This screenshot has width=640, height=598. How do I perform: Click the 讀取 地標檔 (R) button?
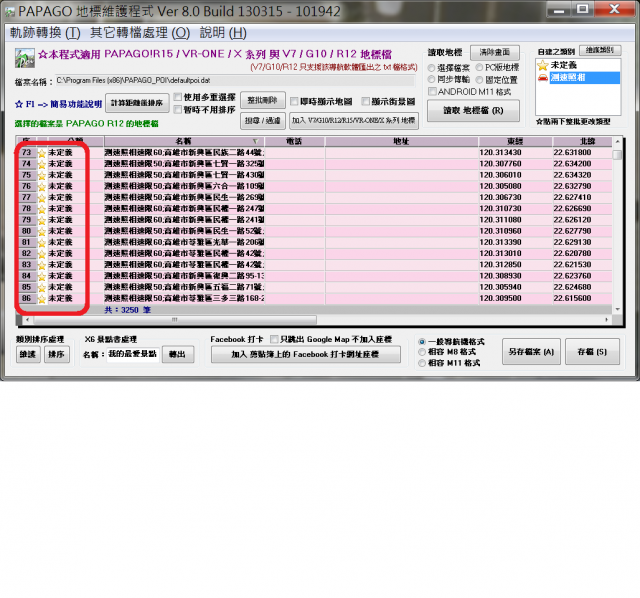coord(473,111)
